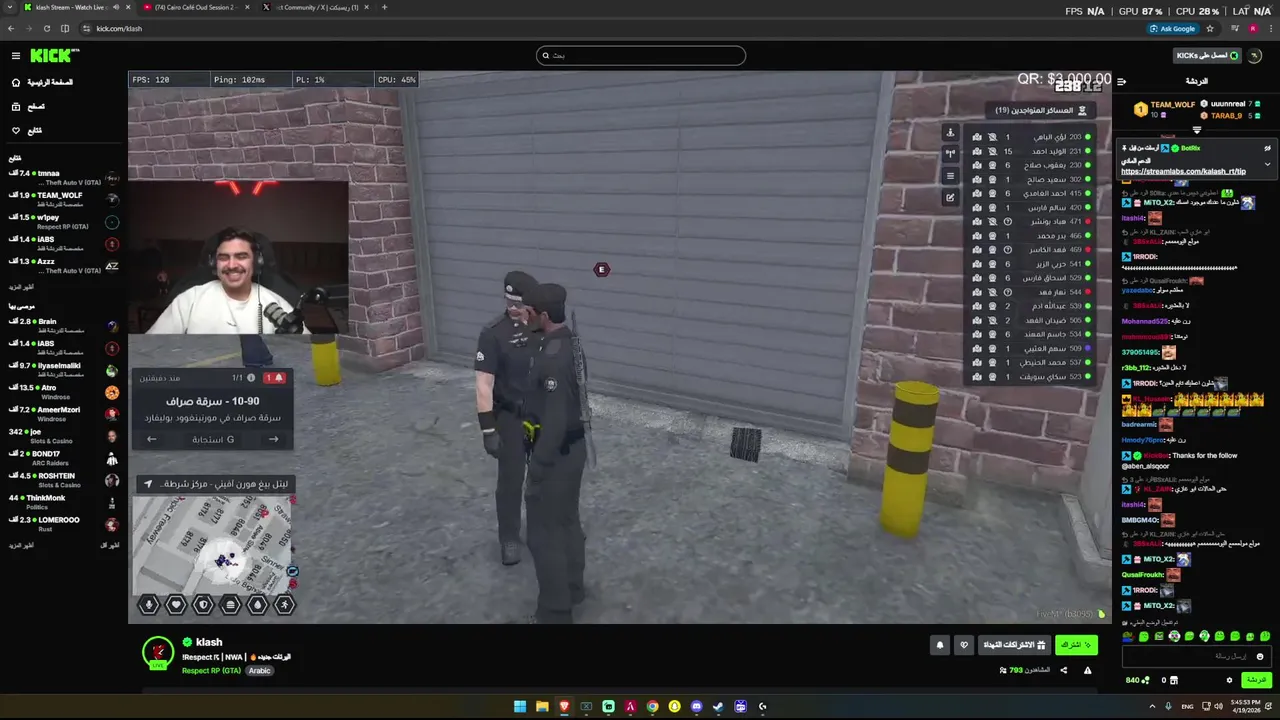Click the get KICKs button

coord(1207,55)
